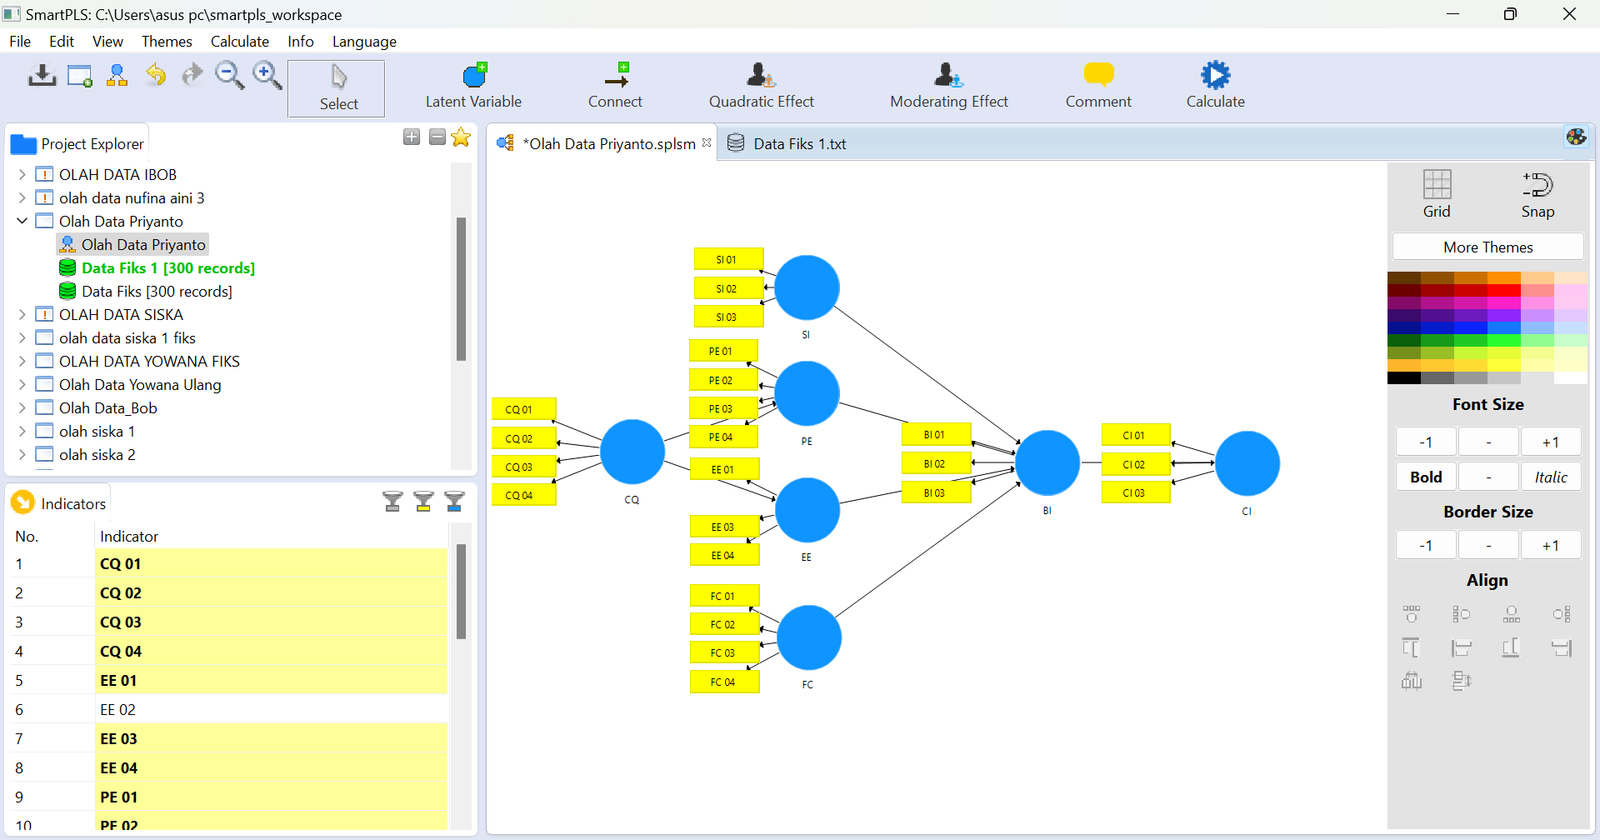Switch to the Data Fiks 1.txt tab
This screenshot has width=1600, height=840.
[x=798, y=144]
